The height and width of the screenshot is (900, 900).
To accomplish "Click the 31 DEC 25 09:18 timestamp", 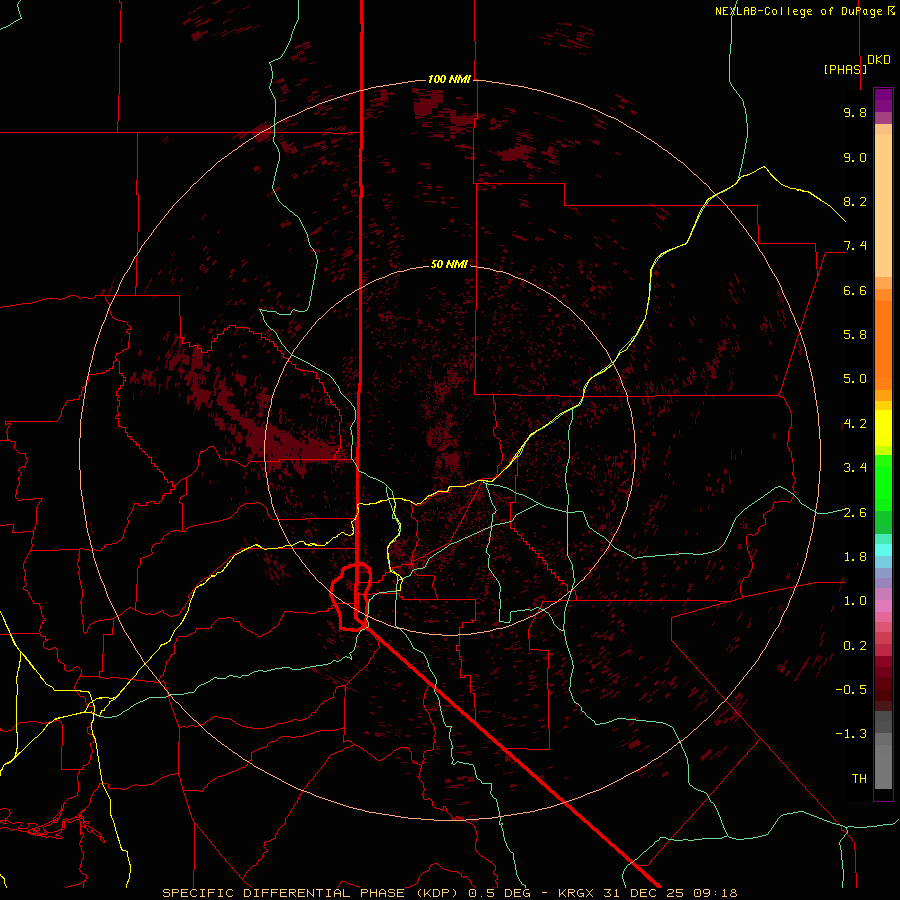I will 670,893.
